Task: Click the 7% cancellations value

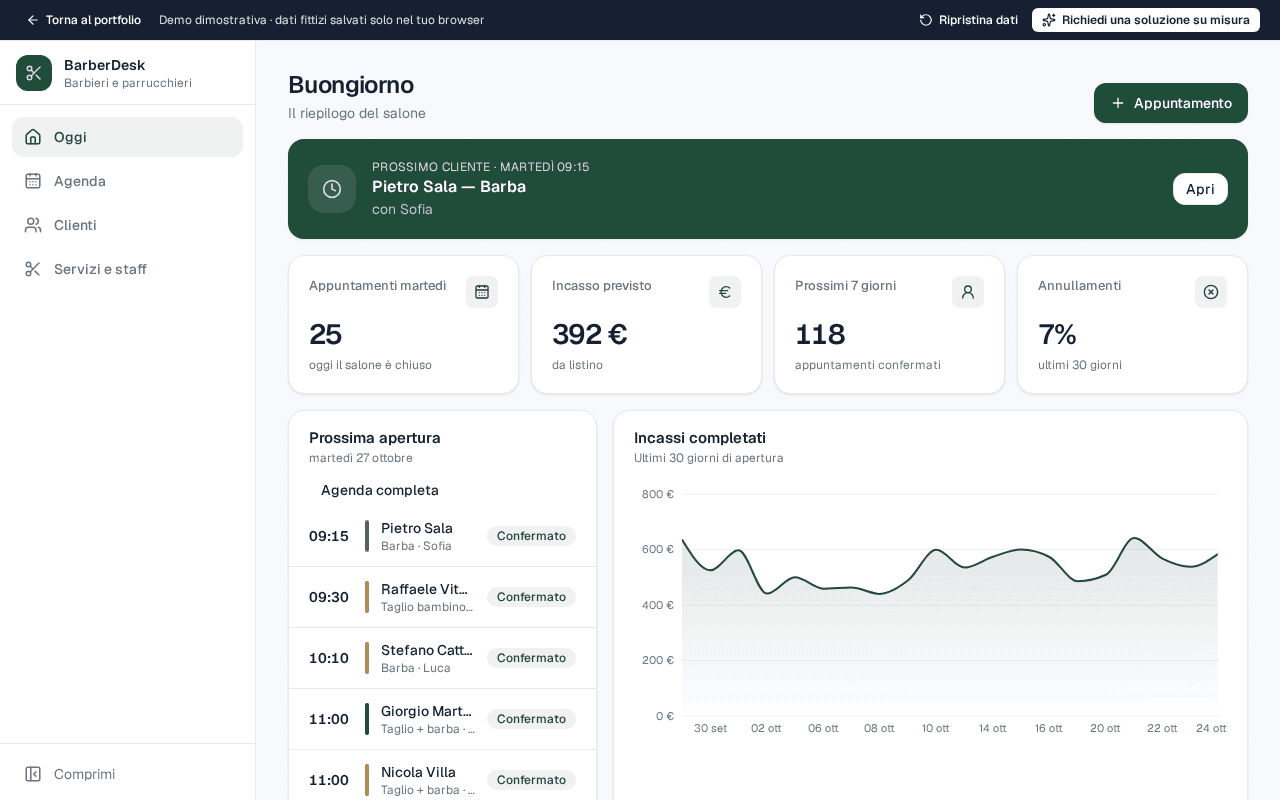Action: (x=1057, y=334)
